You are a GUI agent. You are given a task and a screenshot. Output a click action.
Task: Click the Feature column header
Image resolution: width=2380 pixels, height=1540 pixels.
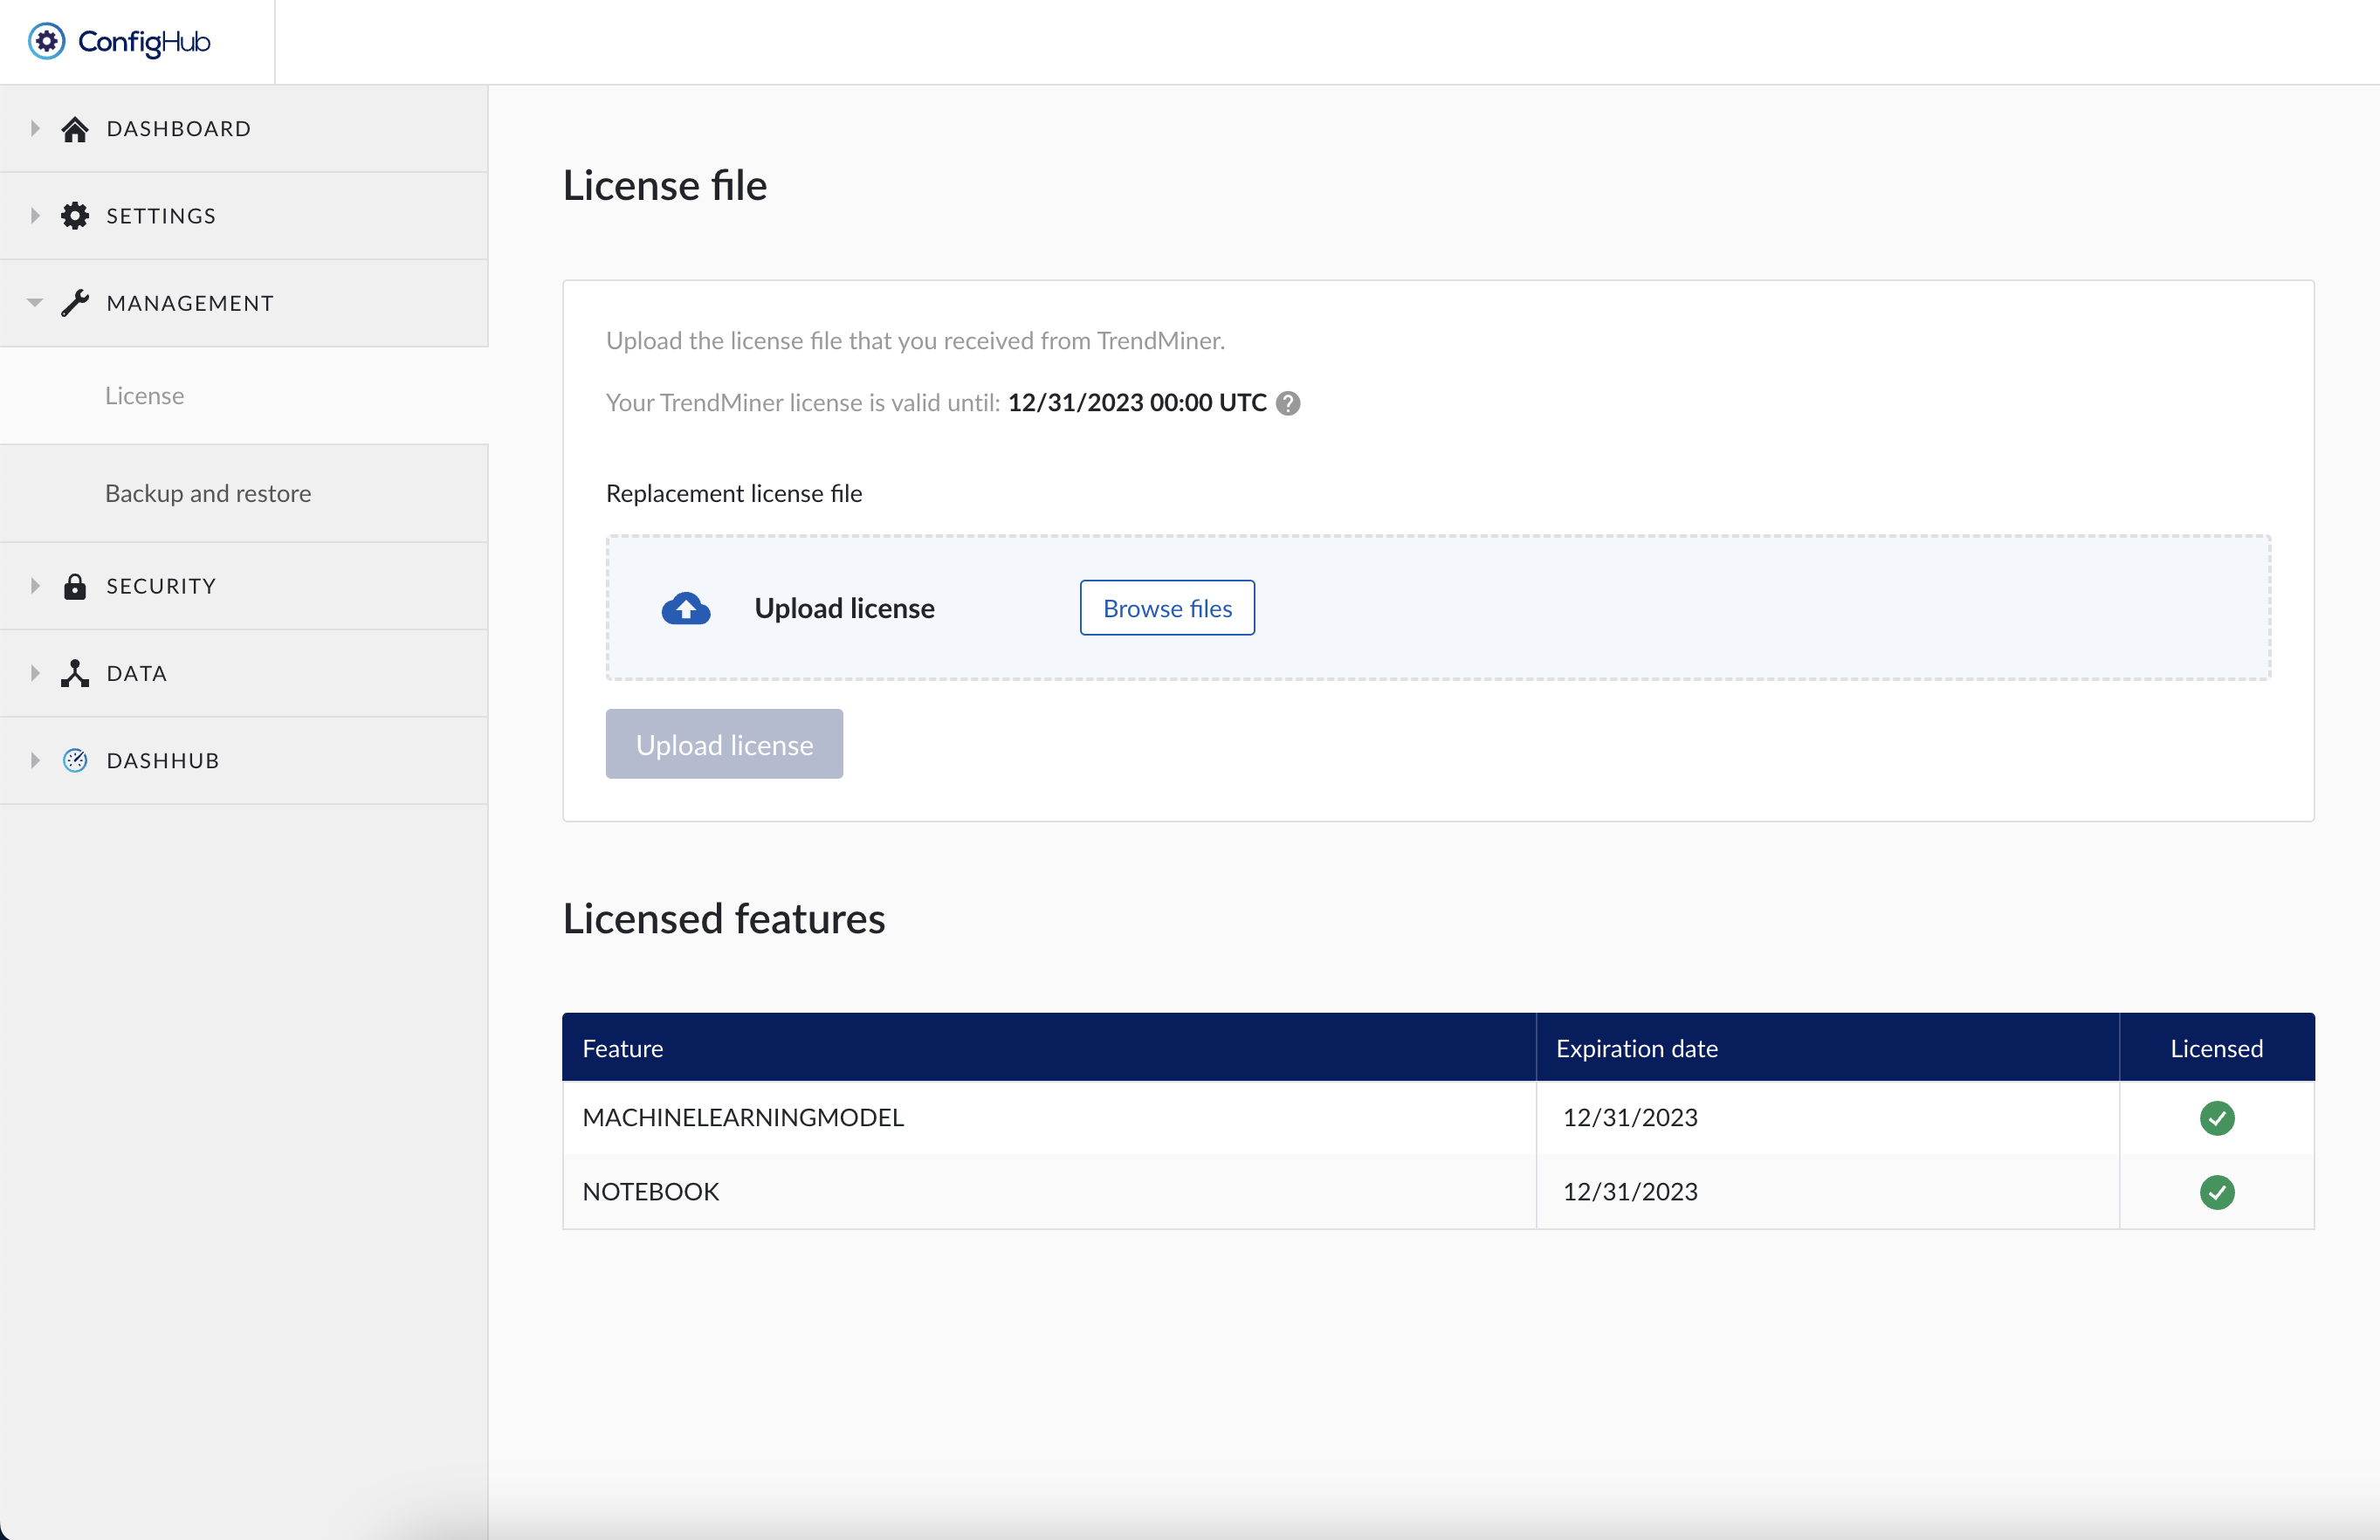click(1049, 1048)
